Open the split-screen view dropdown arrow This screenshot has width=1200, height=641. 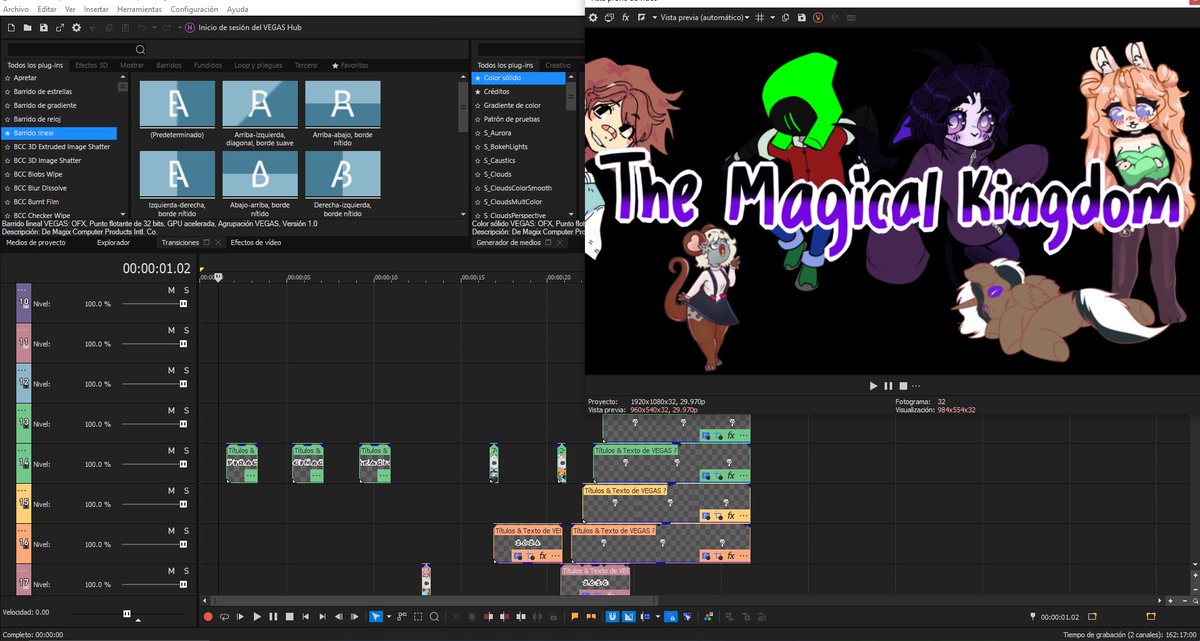(654, 18)
